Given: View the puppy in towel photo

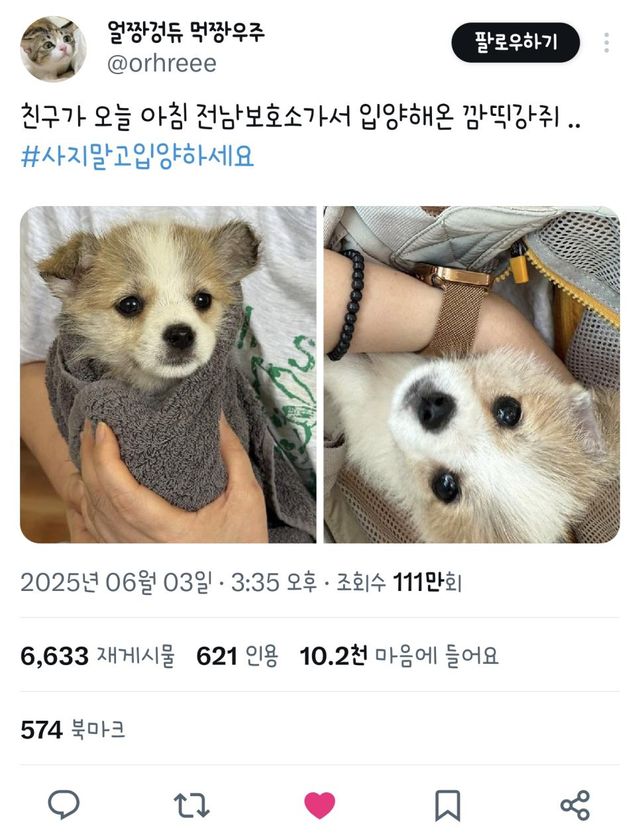Looking at the screenshot, I should [168, 374].
